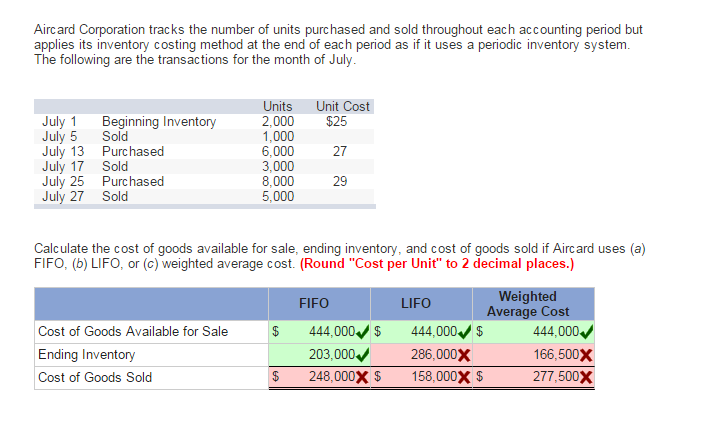Viewport: 727px width, 437px height.
Task: Click the 'Units' column header in transactions table
Action: point(277,106)
